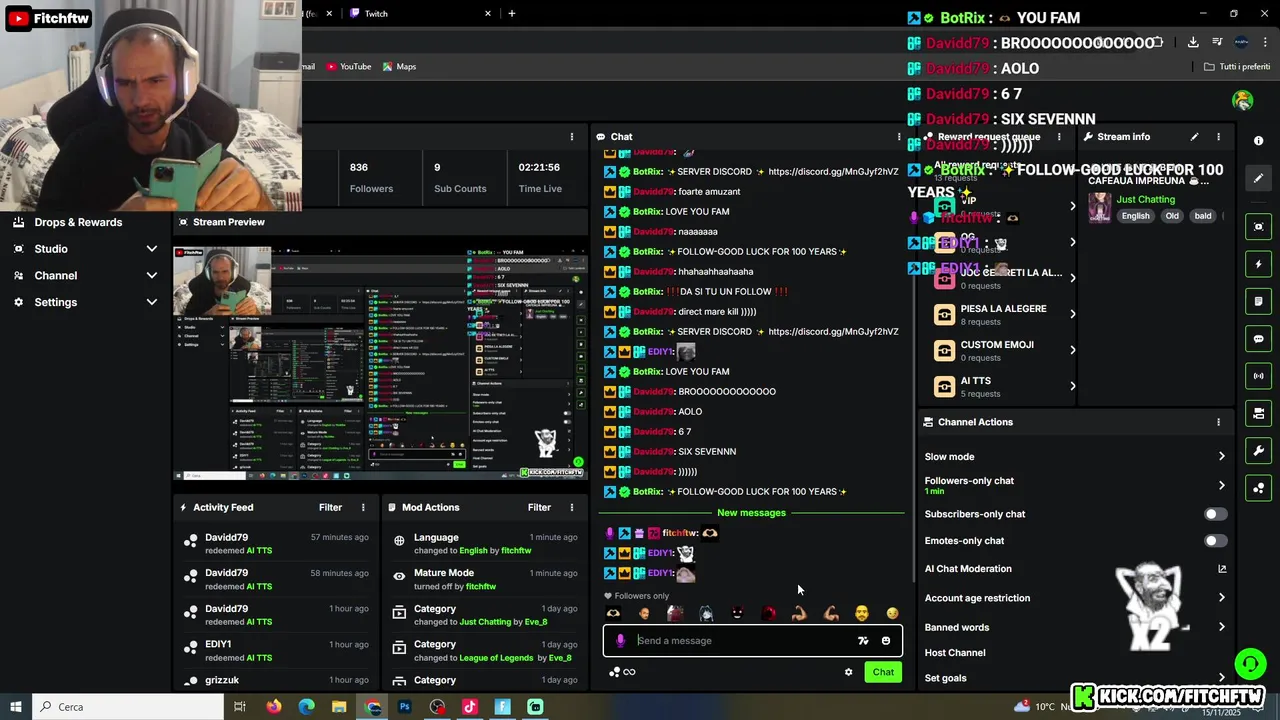Open chat settings gear icon

pos(849,672)
